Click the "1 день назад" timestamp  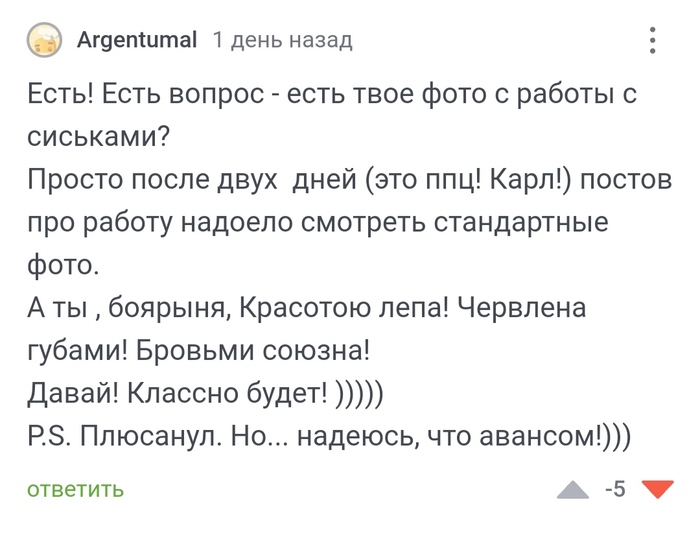pyautogui.click(x=282, y=41)
